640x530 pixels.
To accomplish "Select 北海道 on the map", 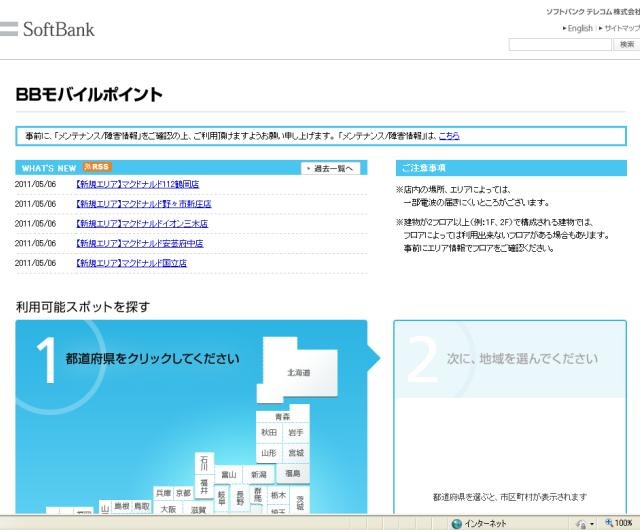I will (x=299, y=372).
